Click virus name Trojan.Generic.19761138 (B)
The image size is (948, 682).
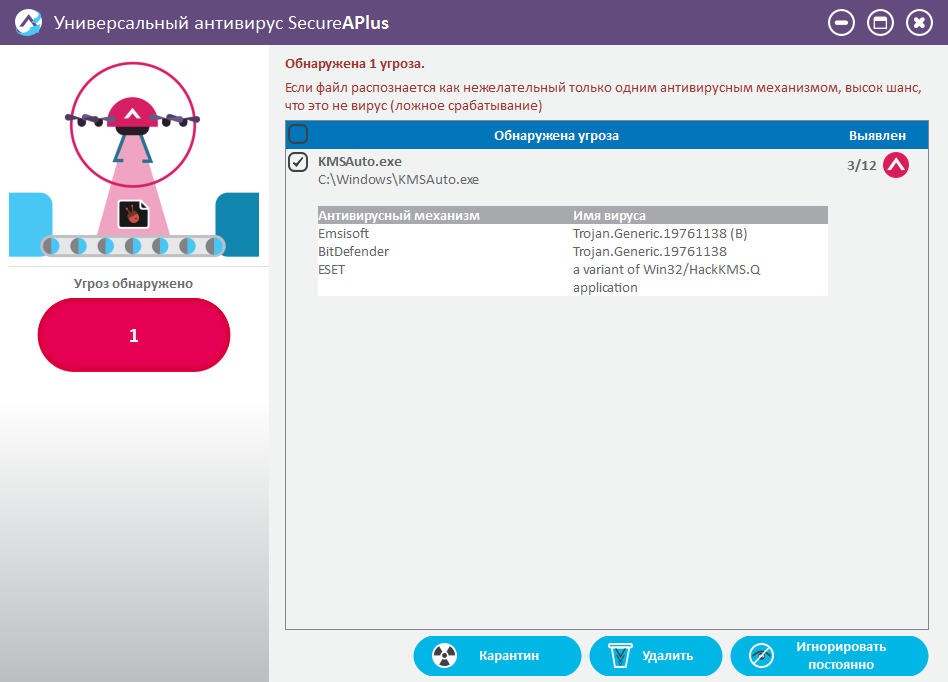tap(660, 233)
